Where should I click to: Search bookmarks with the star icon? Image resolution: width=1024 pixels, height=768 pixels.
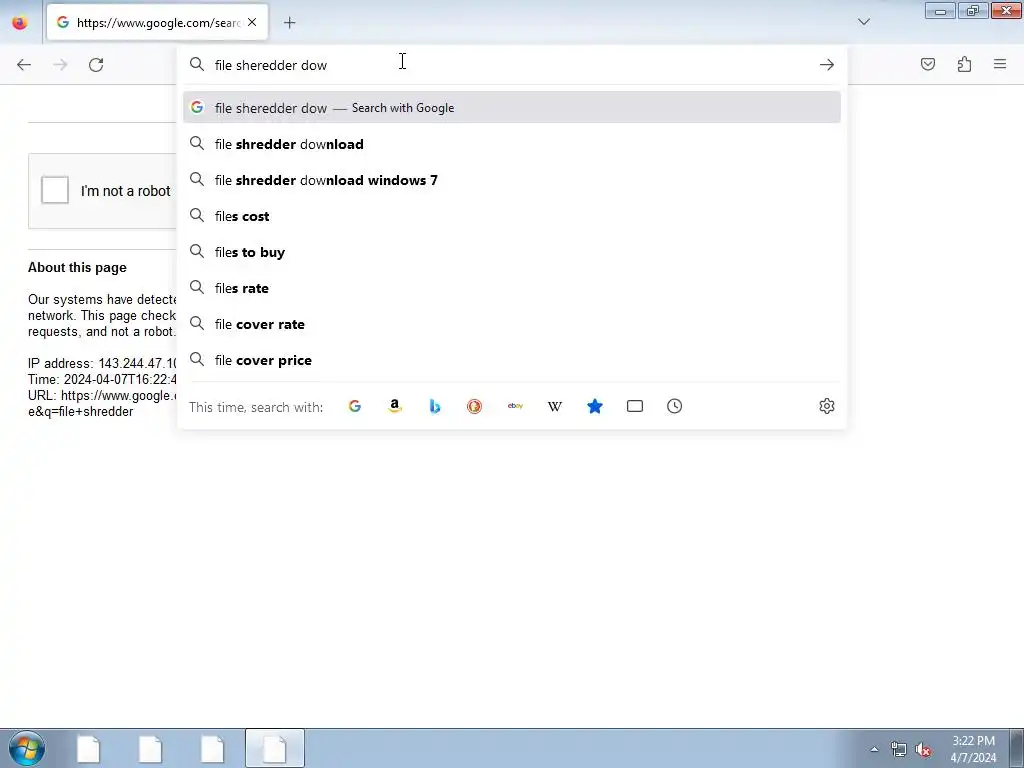coord(594,406)
